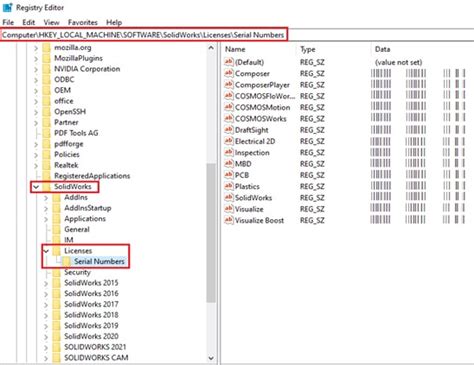
Task: Click the registry path address bar
Action: (143, 35)
